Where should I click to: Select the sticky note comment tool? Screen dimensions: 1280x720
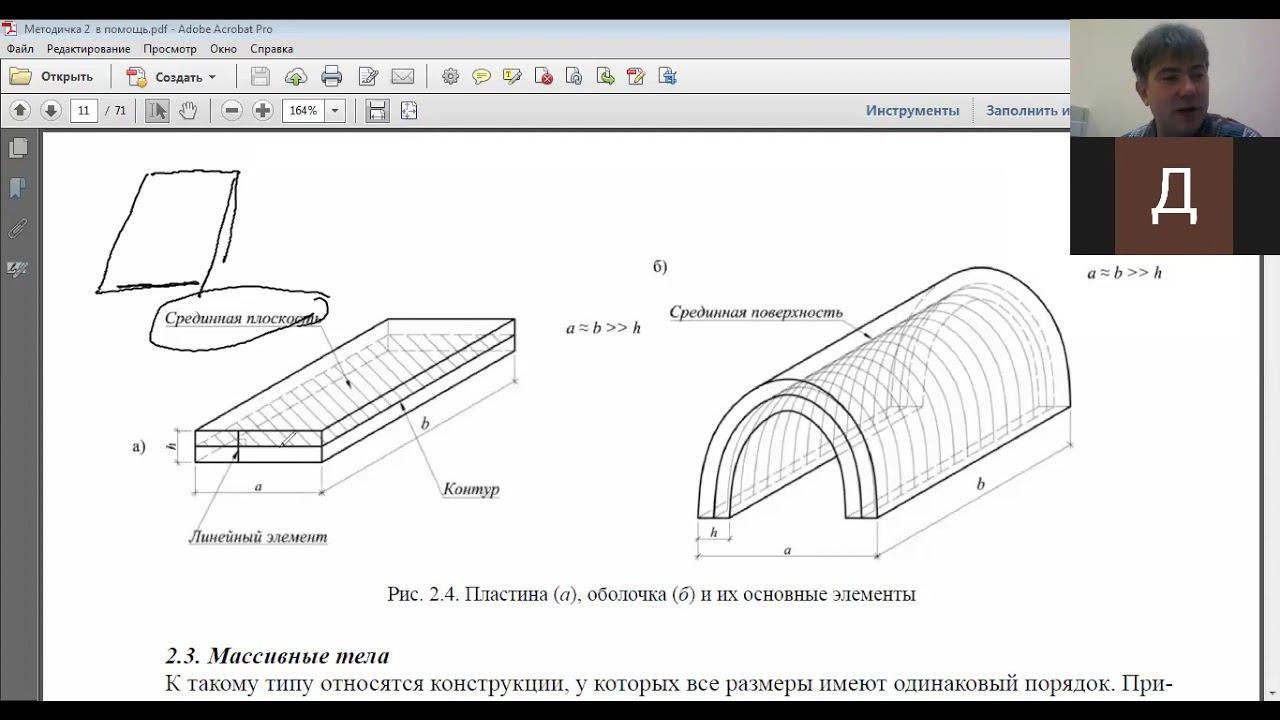coord(481,76)
